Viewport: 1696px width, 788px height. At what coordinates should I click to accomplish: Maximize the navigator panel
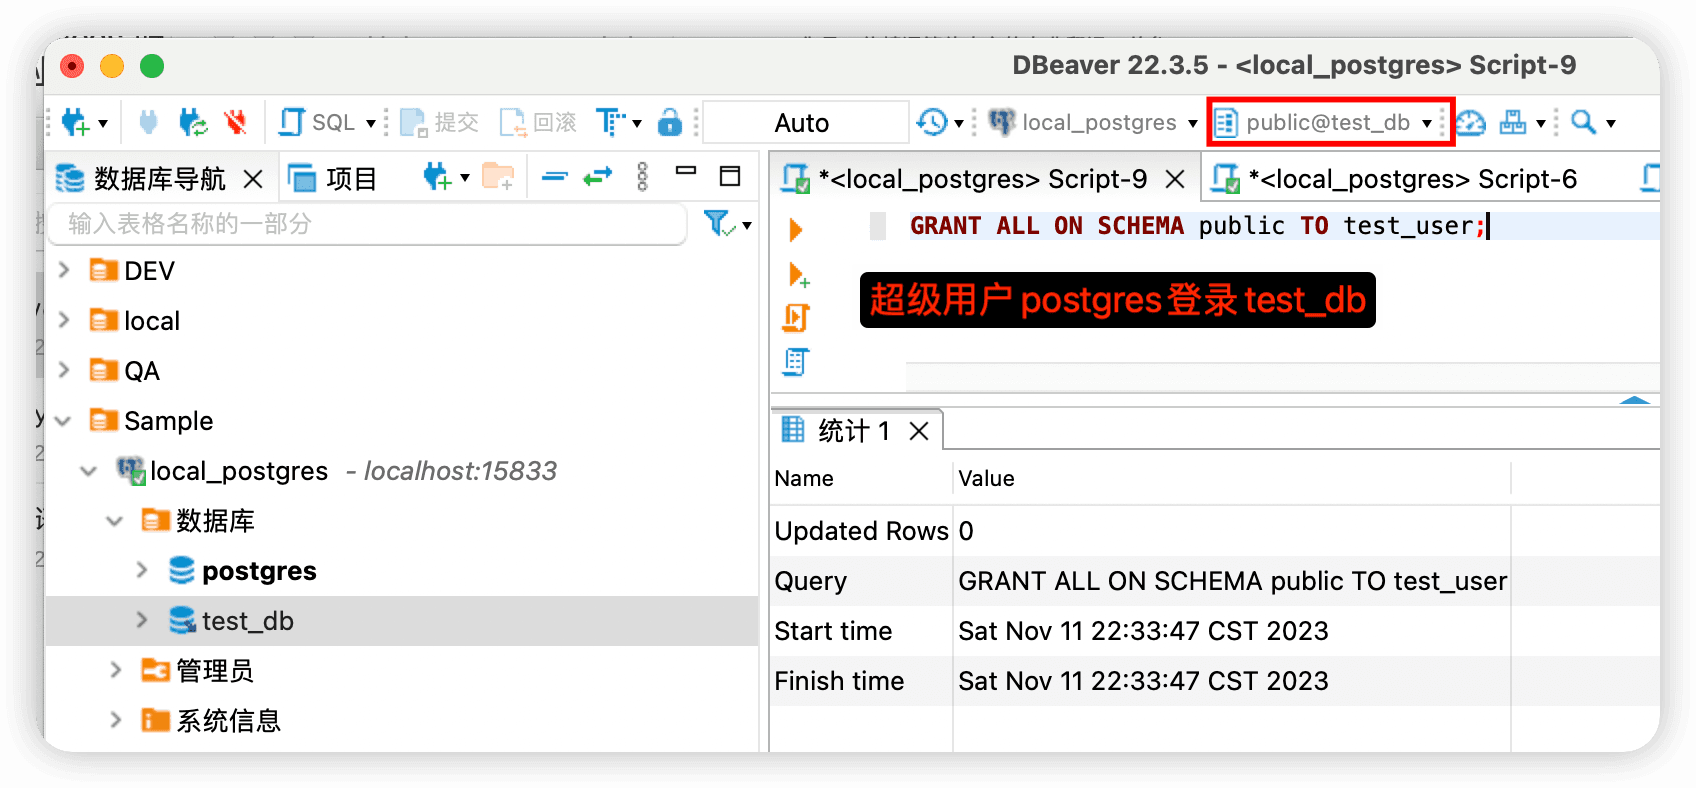[730, 176]
